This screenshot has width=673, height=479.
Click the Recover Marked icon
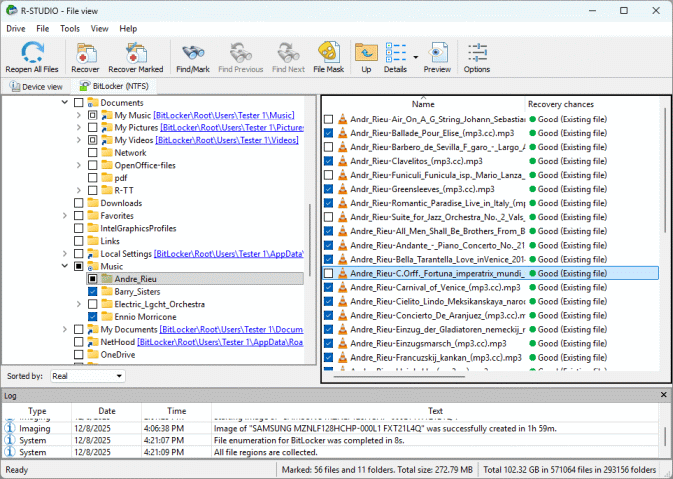tap(135, 53)
